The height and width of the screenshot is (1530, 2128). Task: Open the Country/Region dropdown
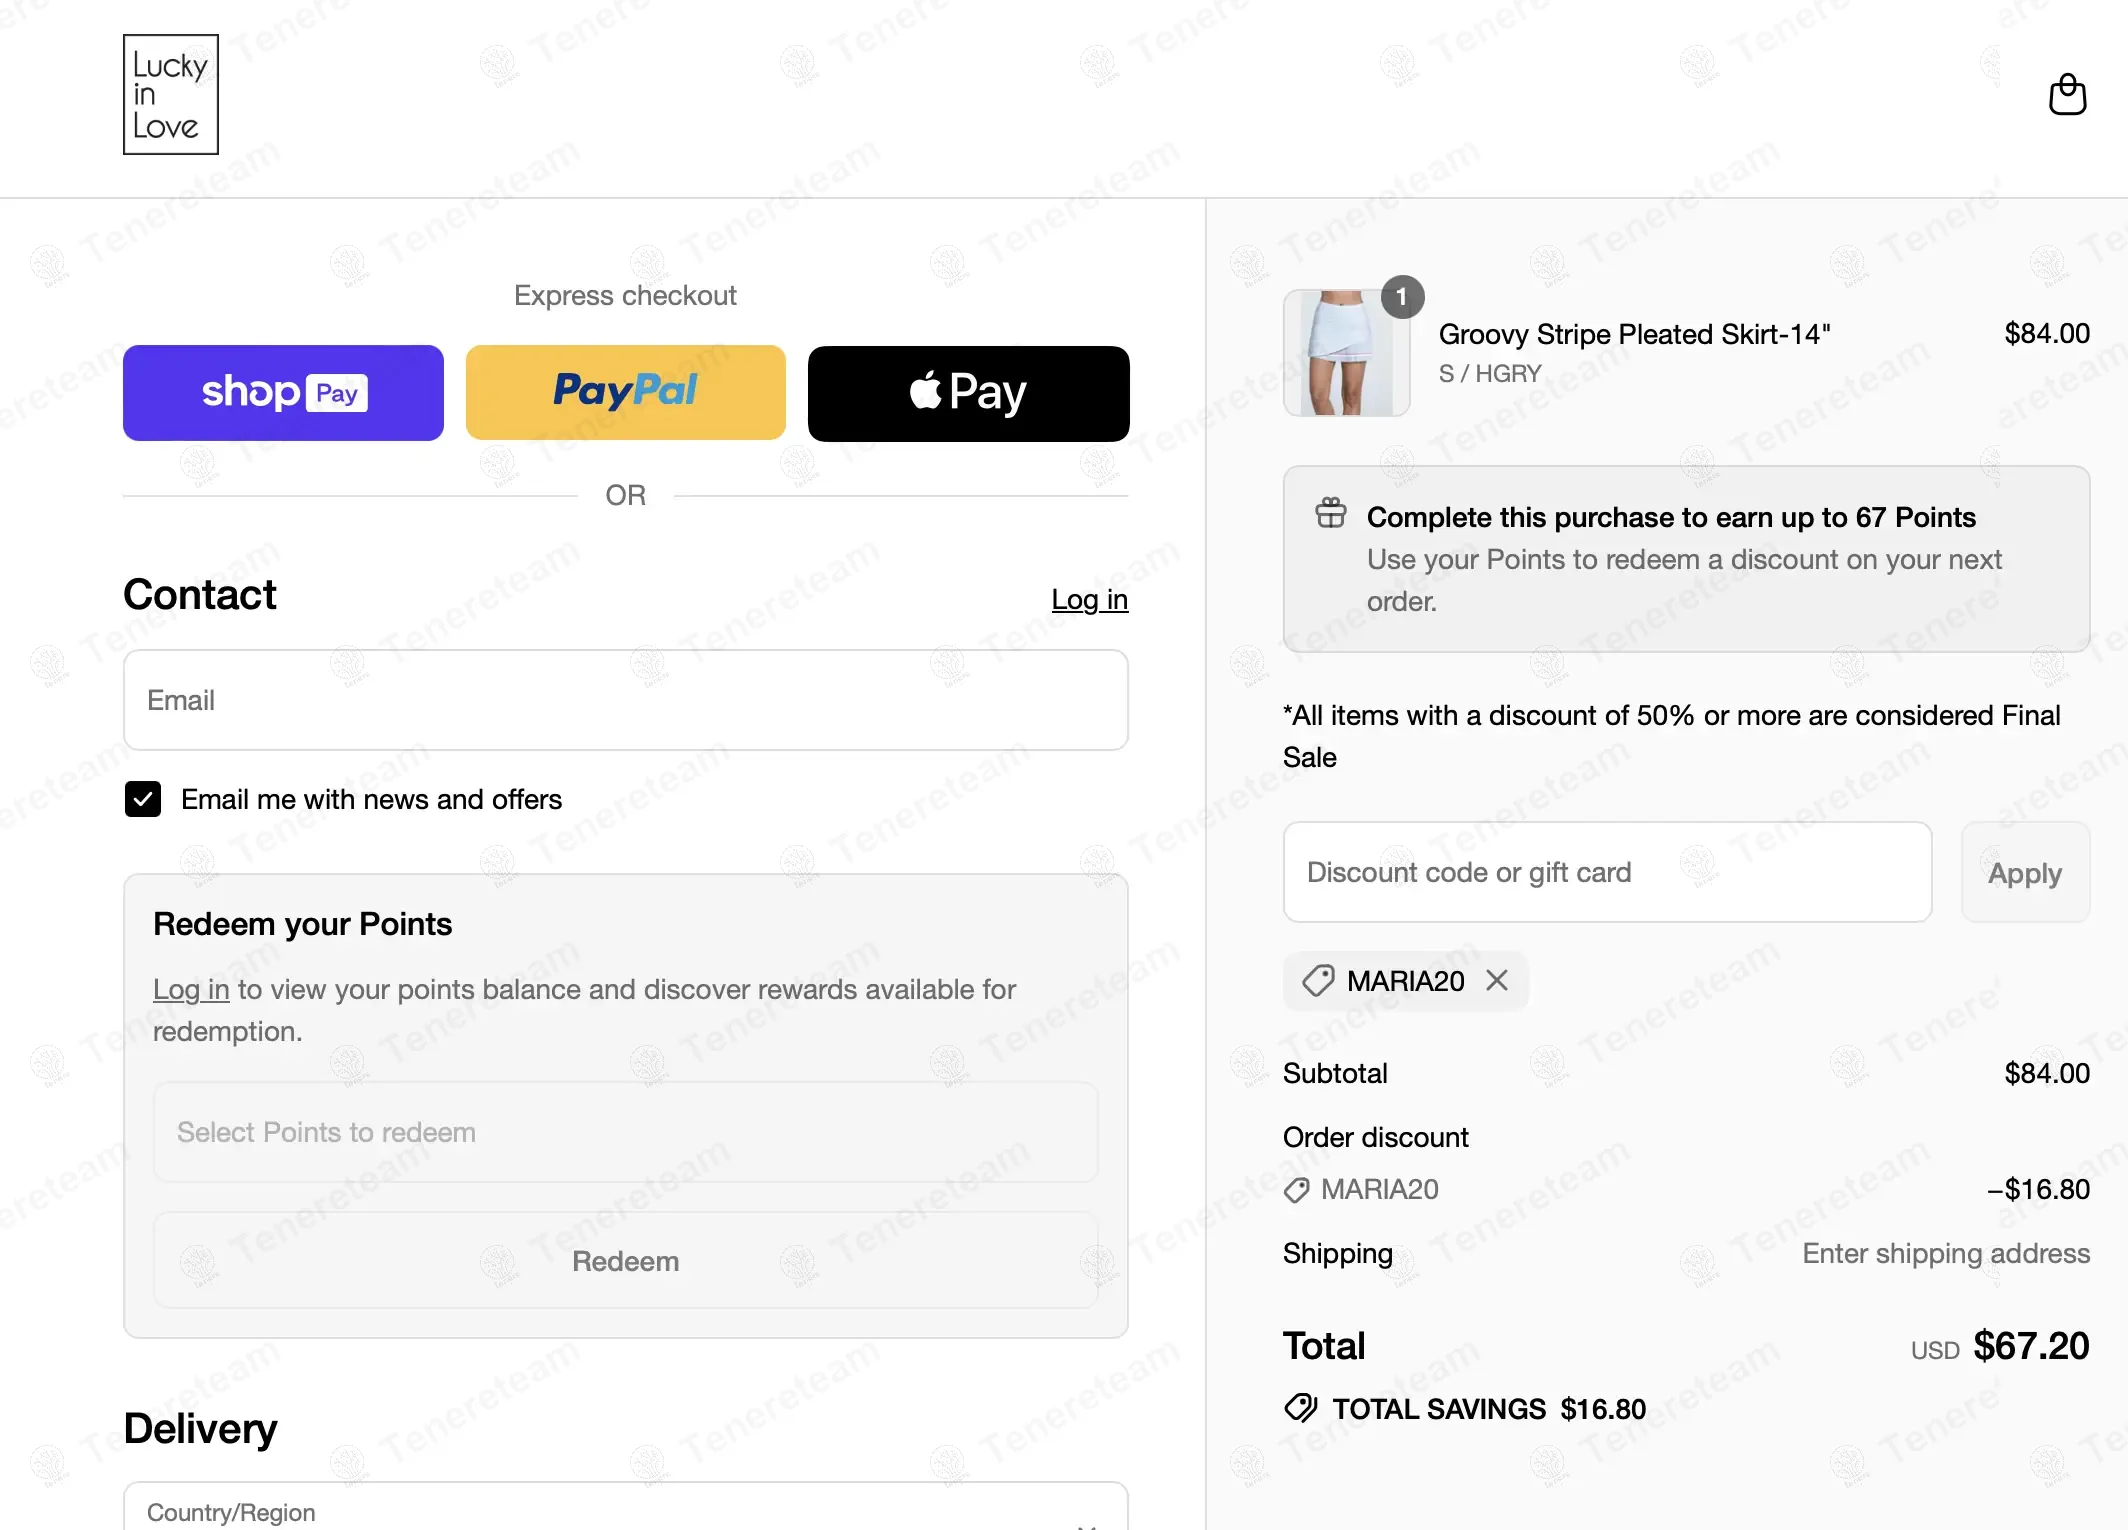(626, 1507)
